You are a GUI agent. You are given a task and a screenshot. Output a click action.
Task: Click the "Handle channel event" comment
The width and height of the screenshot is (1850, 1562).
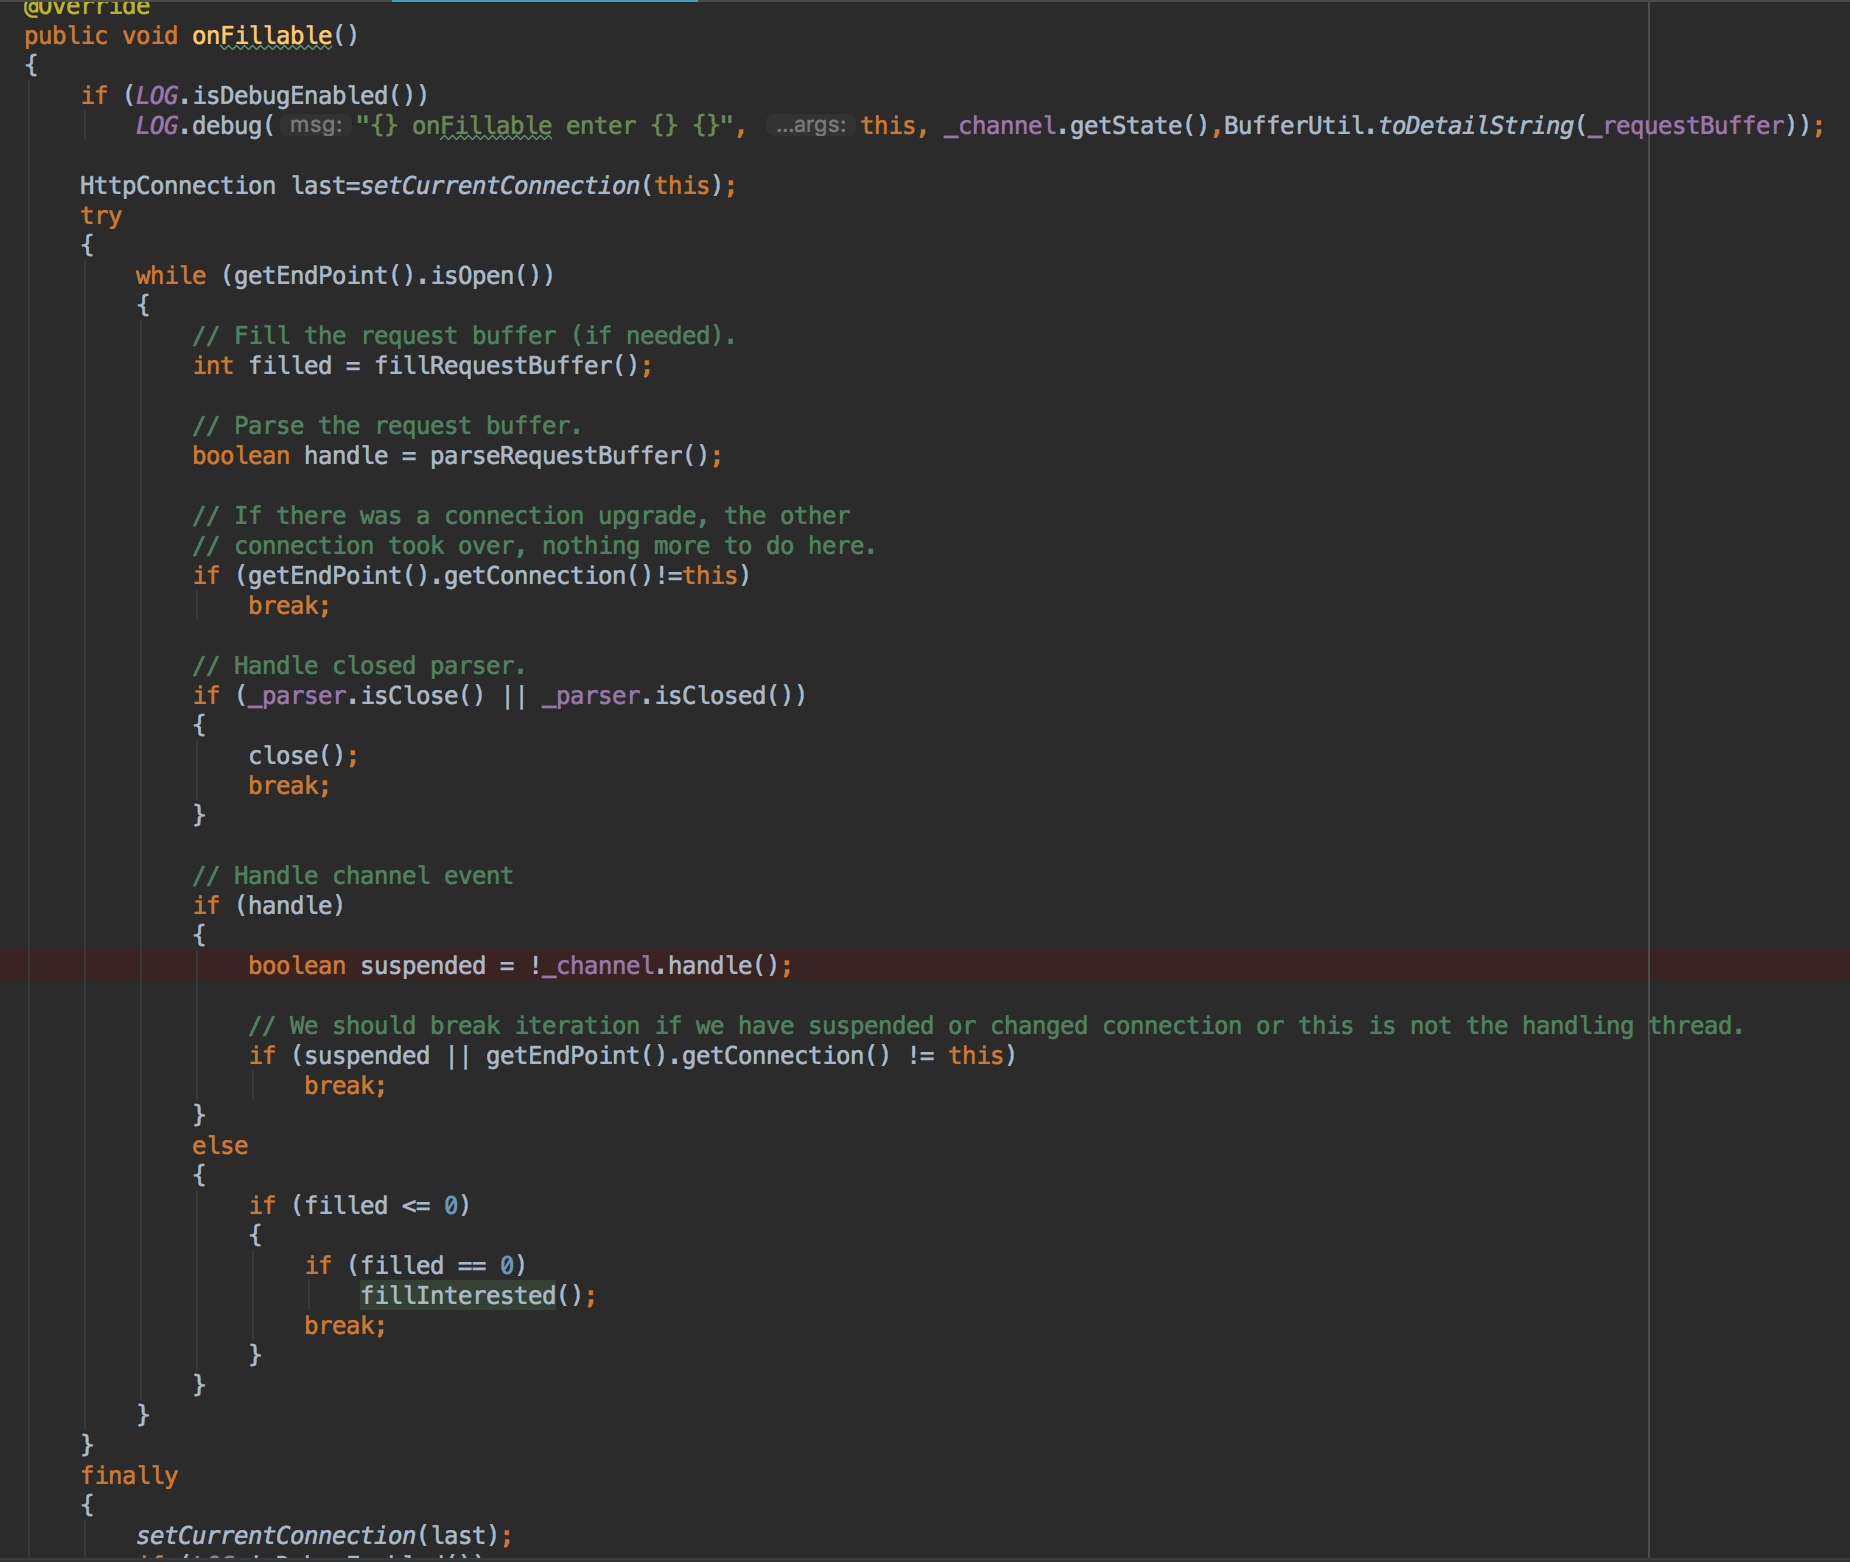pyautogui.click(x=352, y=876)
